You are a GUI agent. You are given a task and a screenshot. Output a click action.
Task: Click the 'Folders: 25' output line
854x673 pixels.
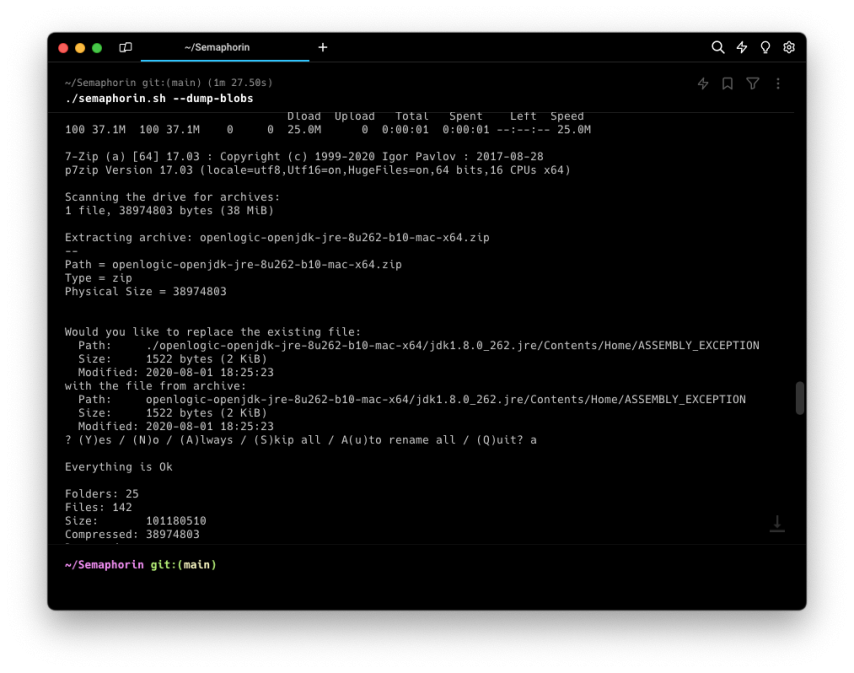click(102, 494)
